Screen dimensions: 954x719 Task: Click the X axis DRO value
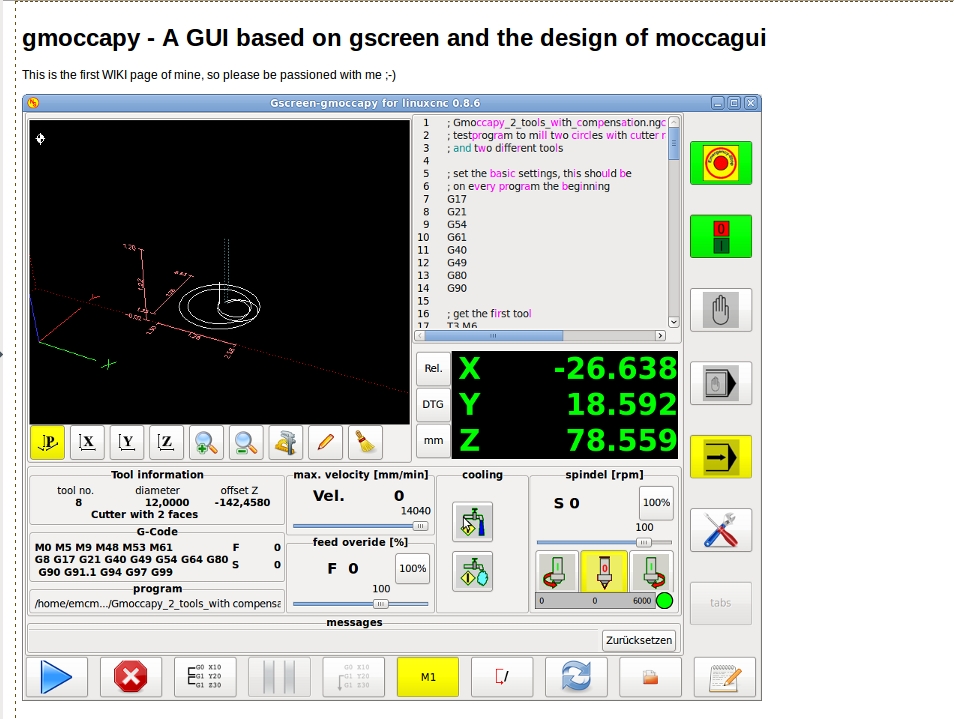pyautogui.click(x=615, y=369)
